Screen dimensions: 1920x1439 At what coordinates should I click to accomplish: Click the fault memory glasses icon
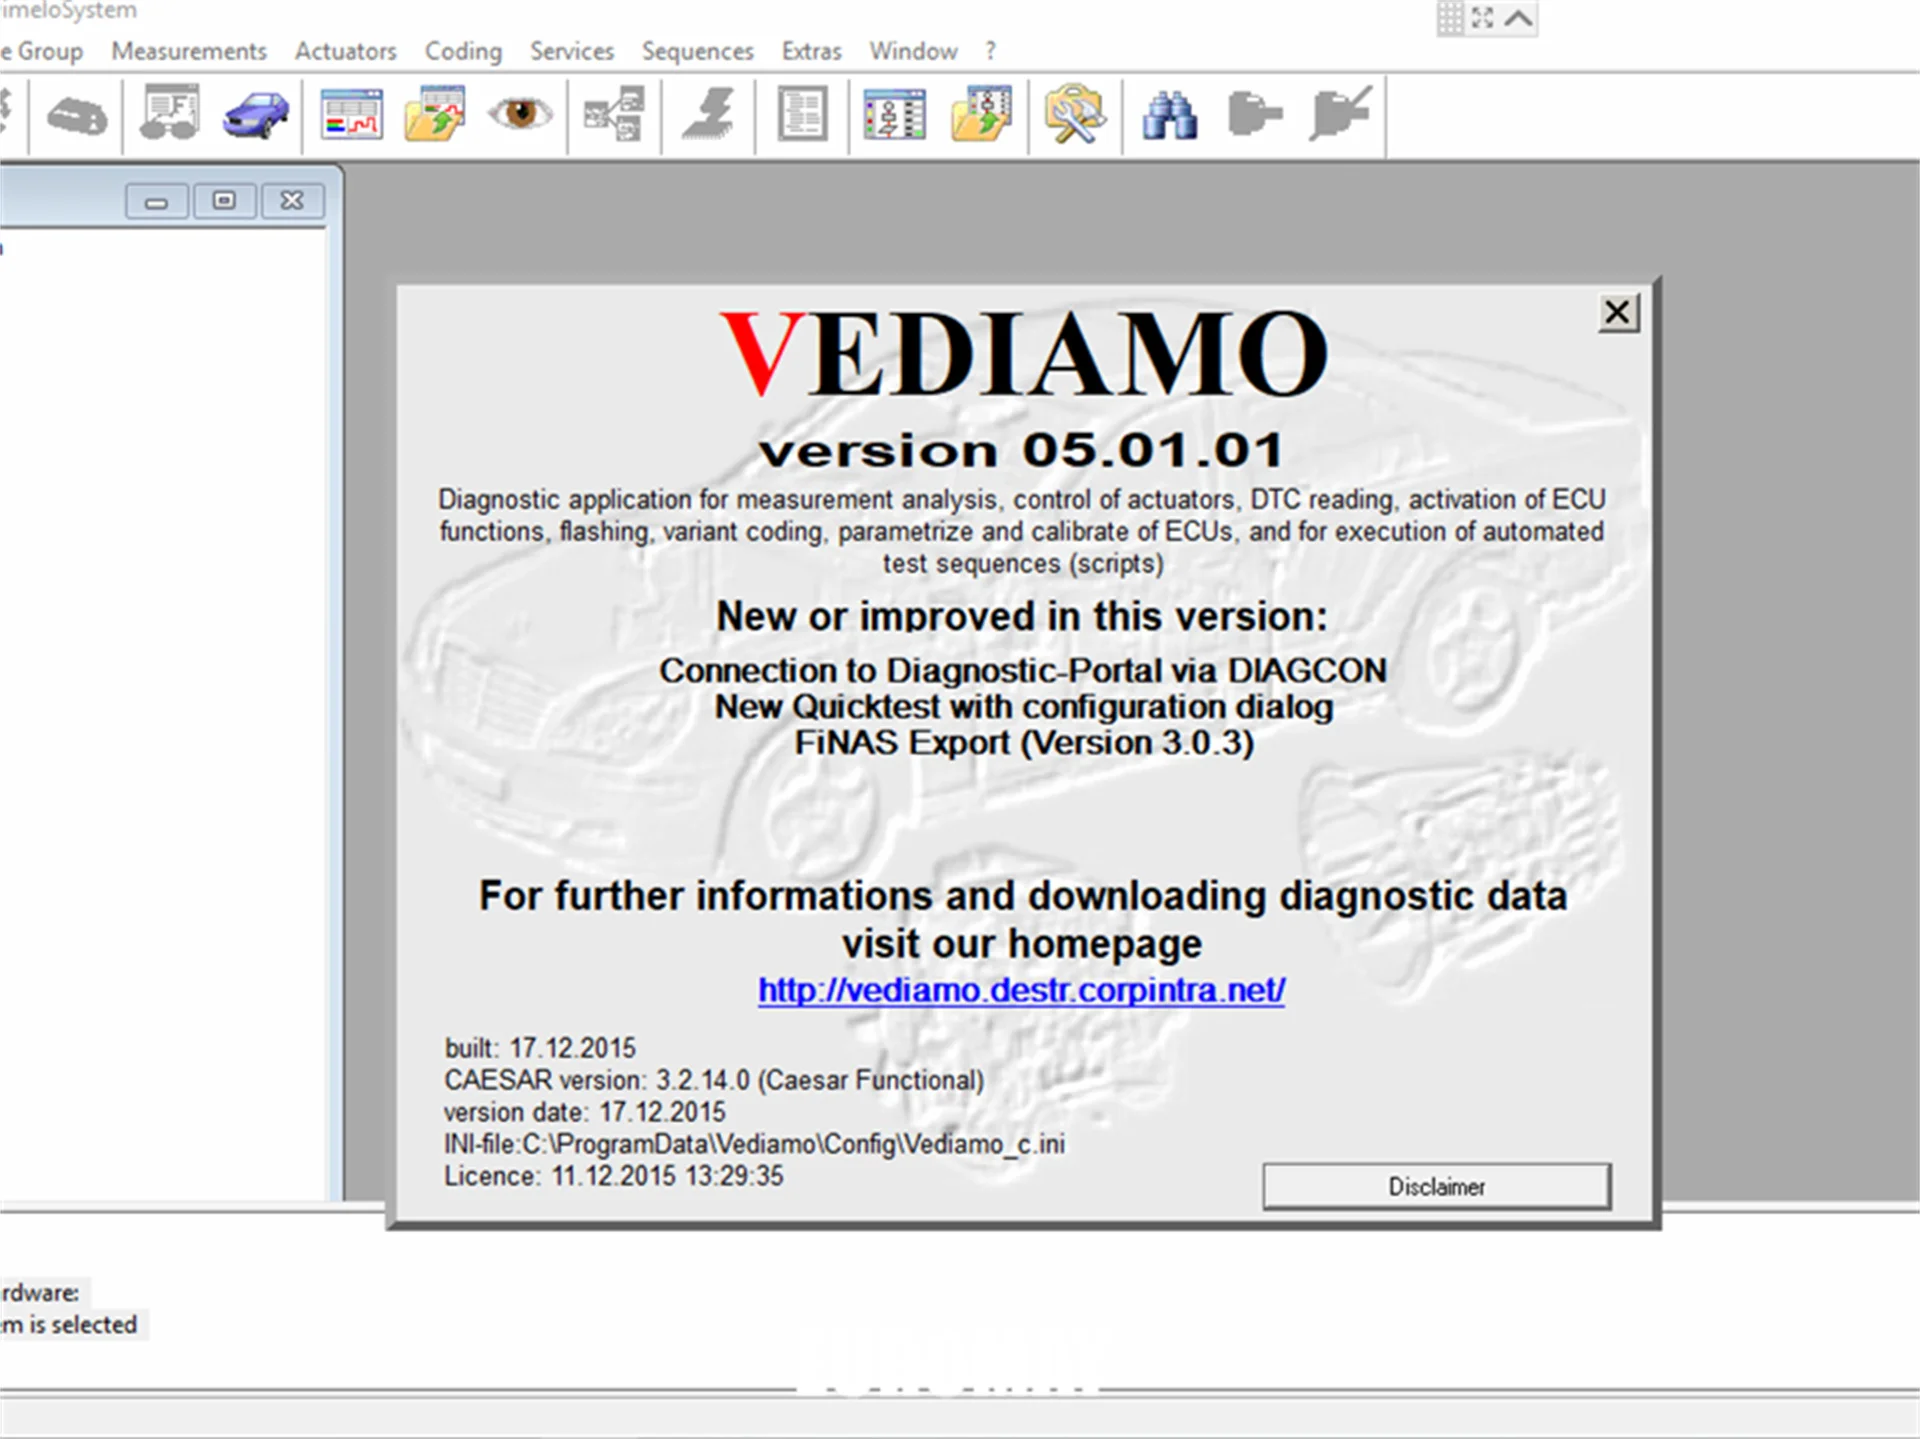[170, 113]
